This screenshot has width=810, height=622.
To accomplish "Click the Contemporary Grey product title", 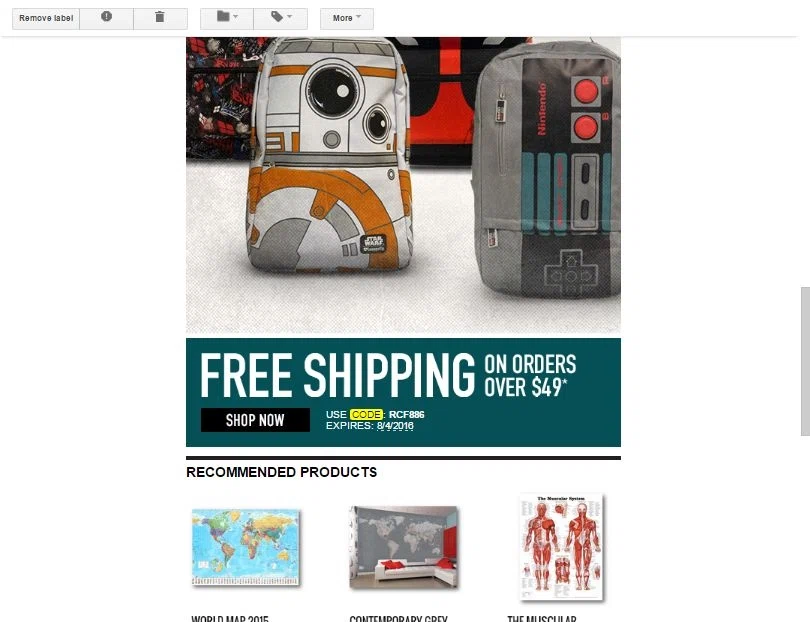I will 398,618.
